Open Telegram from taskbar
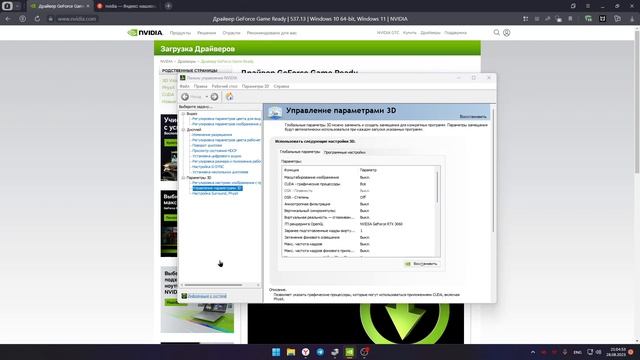This screenshot has width=640, height=360. [x=320, y=352]
